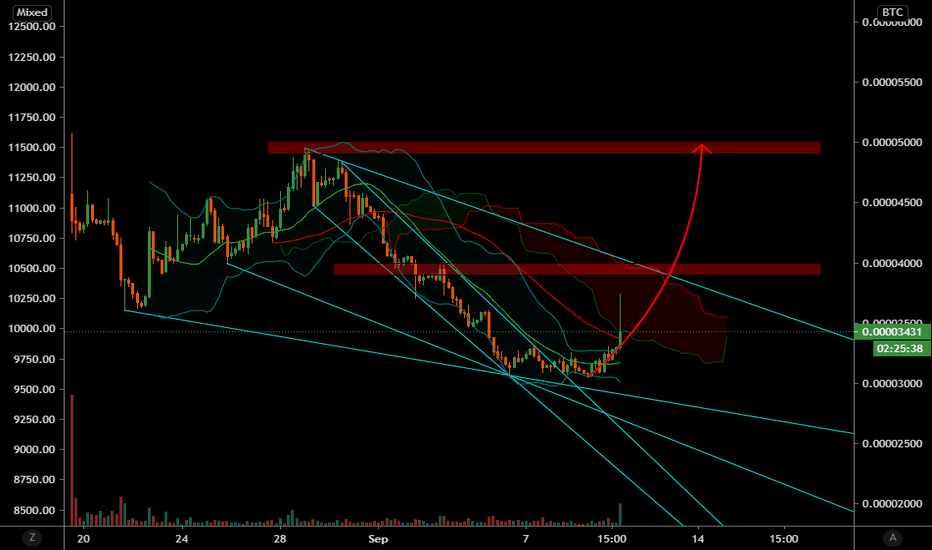The height and width of the screenshot is (550, 932).
Task: Click the 0.00003000 right axis label
Action: [x=892, y=384]
